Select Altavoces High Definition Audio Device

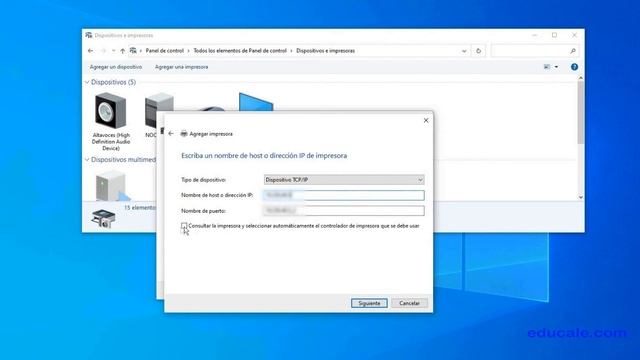tap(111, 122)
